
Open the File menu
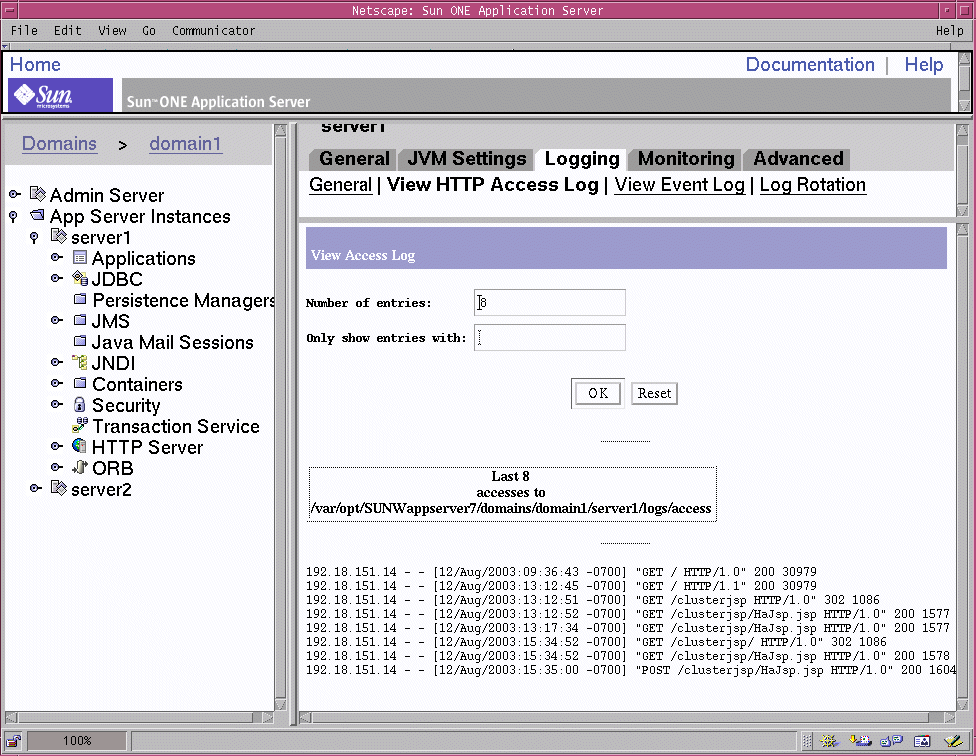24,30
